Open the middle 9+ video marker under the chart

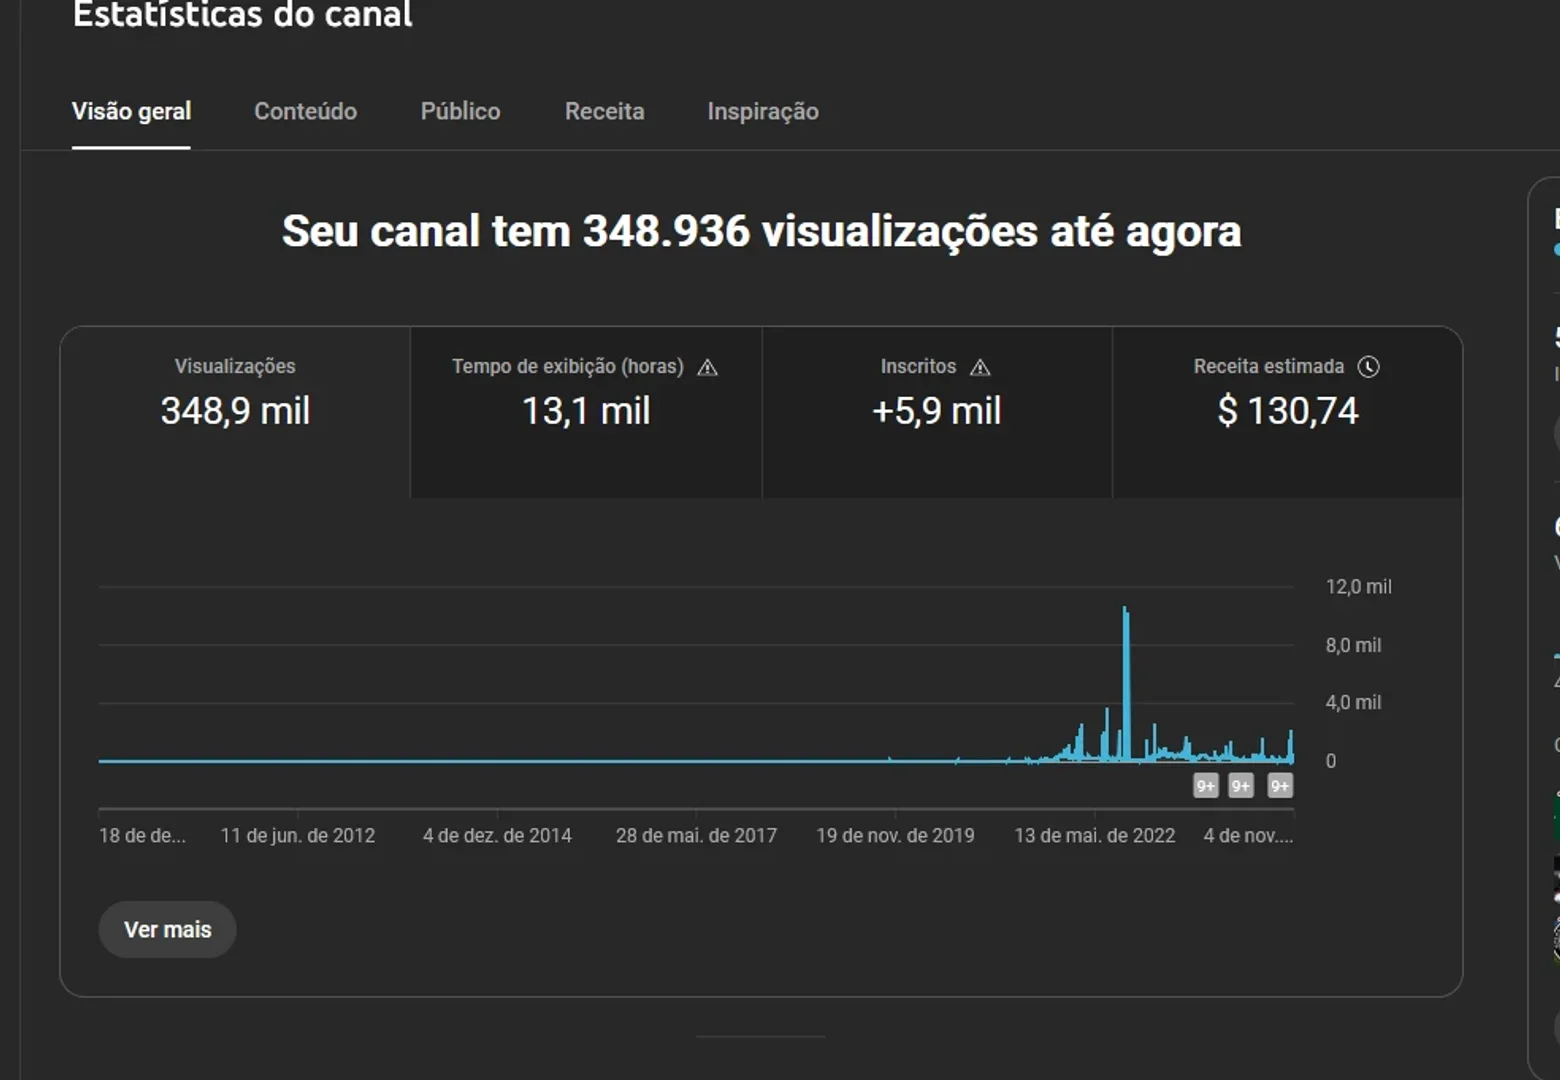tap(1241, 786)
